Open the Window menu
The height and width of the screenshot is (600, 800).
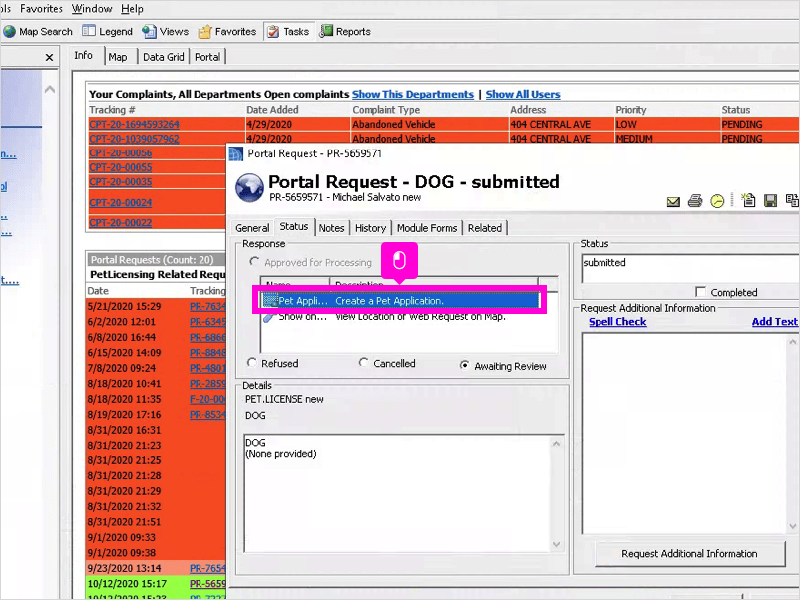pos(92,9)
